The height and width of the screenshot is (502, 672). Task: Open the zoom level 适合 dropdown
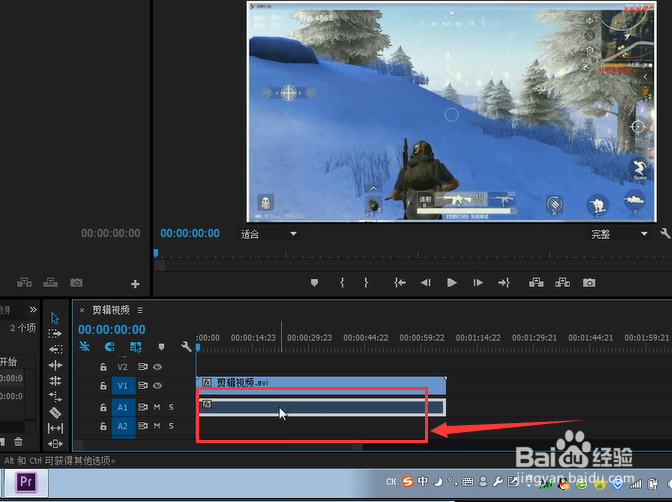click(x=269, y=234)
